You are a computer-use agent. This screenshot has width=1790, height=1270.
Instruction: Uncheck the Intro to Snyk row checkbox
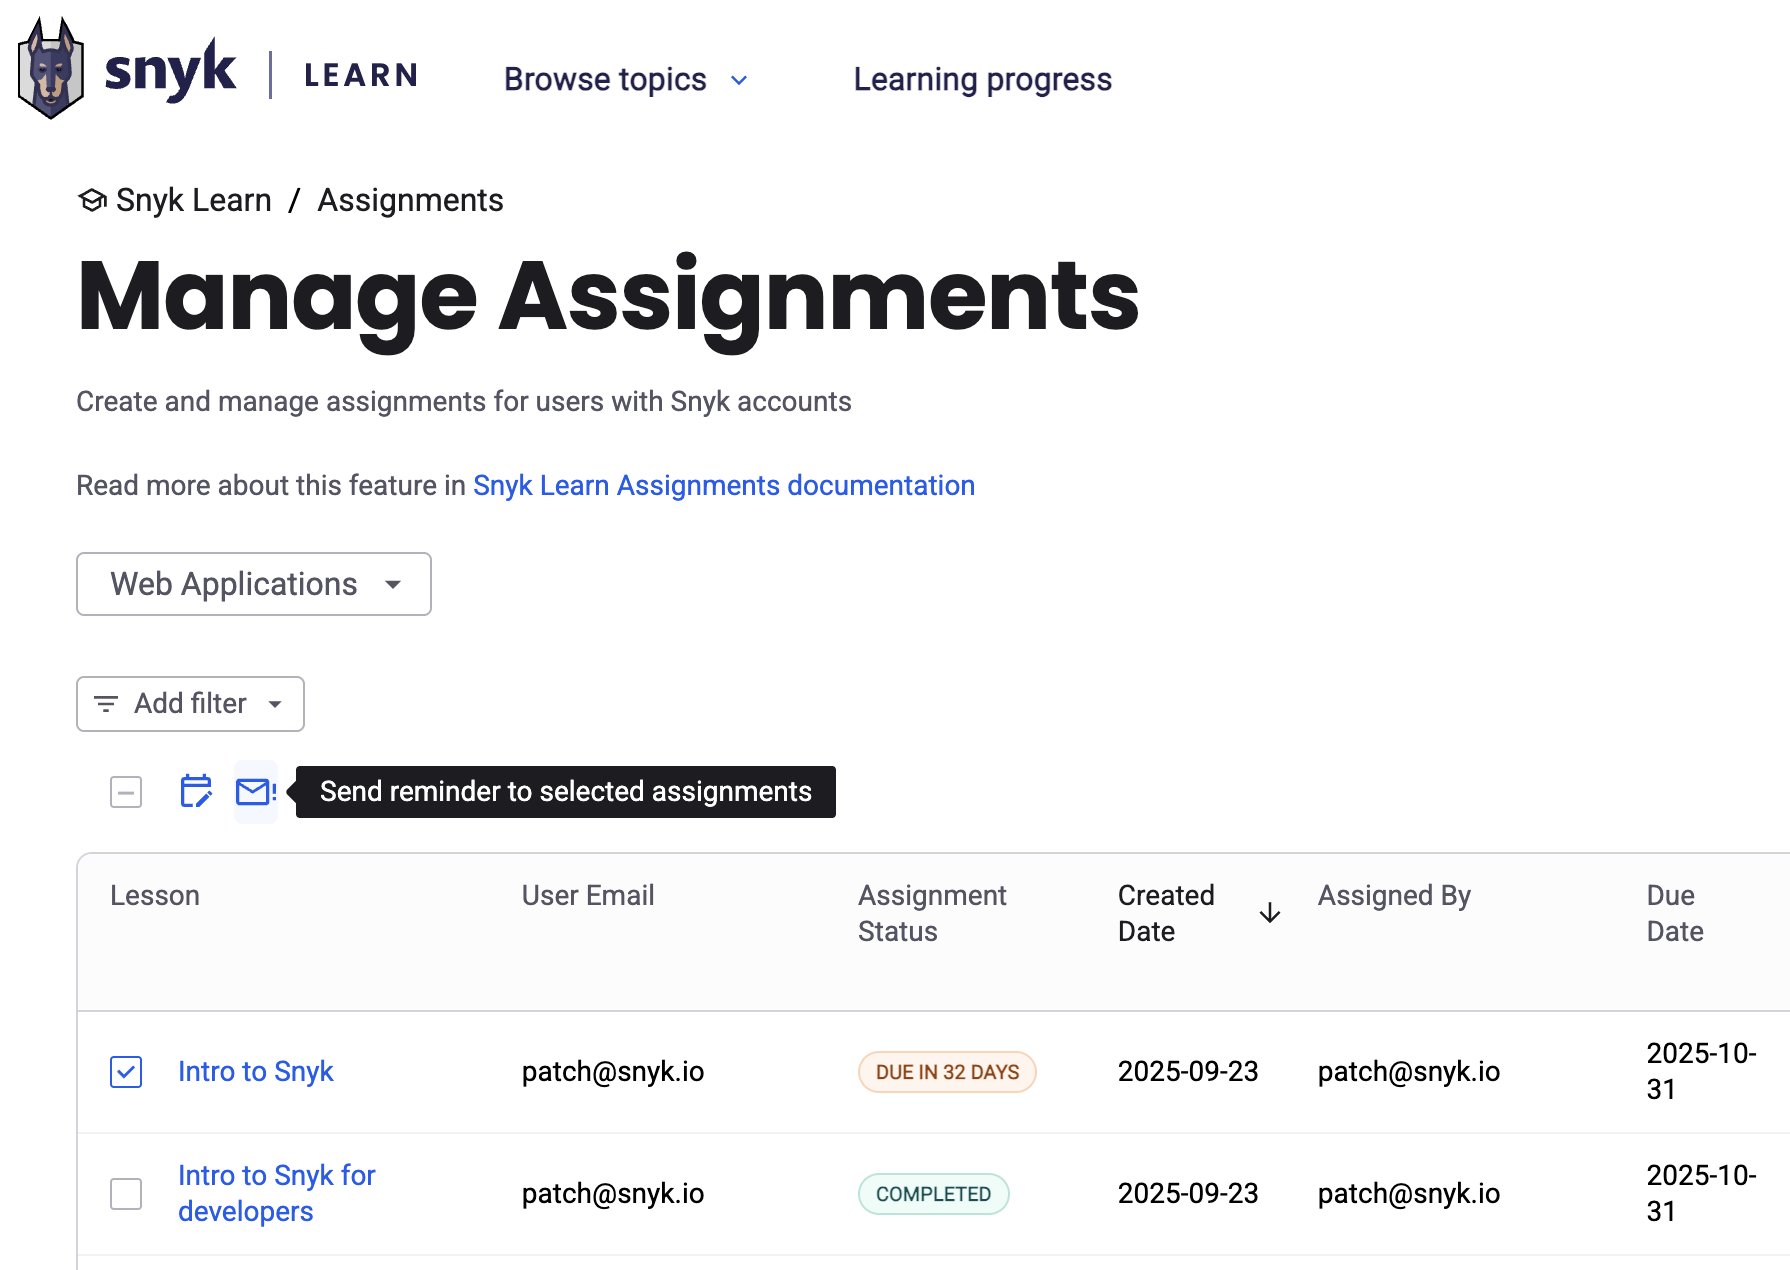[x=126, y=1072]
